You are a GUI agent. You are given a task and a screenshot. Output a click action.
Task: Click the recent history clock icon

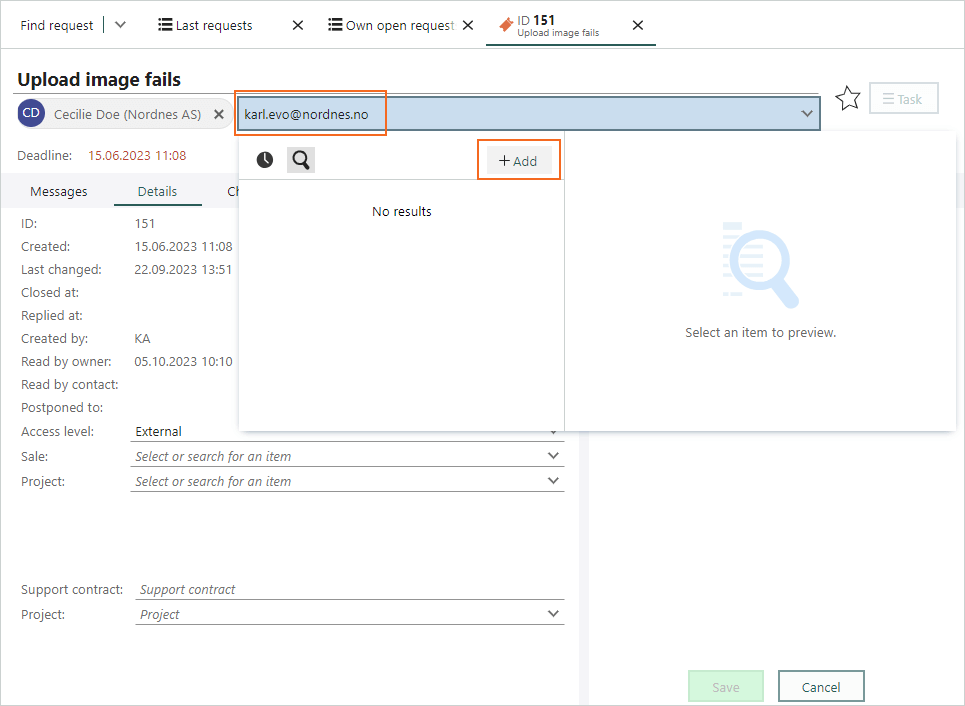(x=265, y=160)
